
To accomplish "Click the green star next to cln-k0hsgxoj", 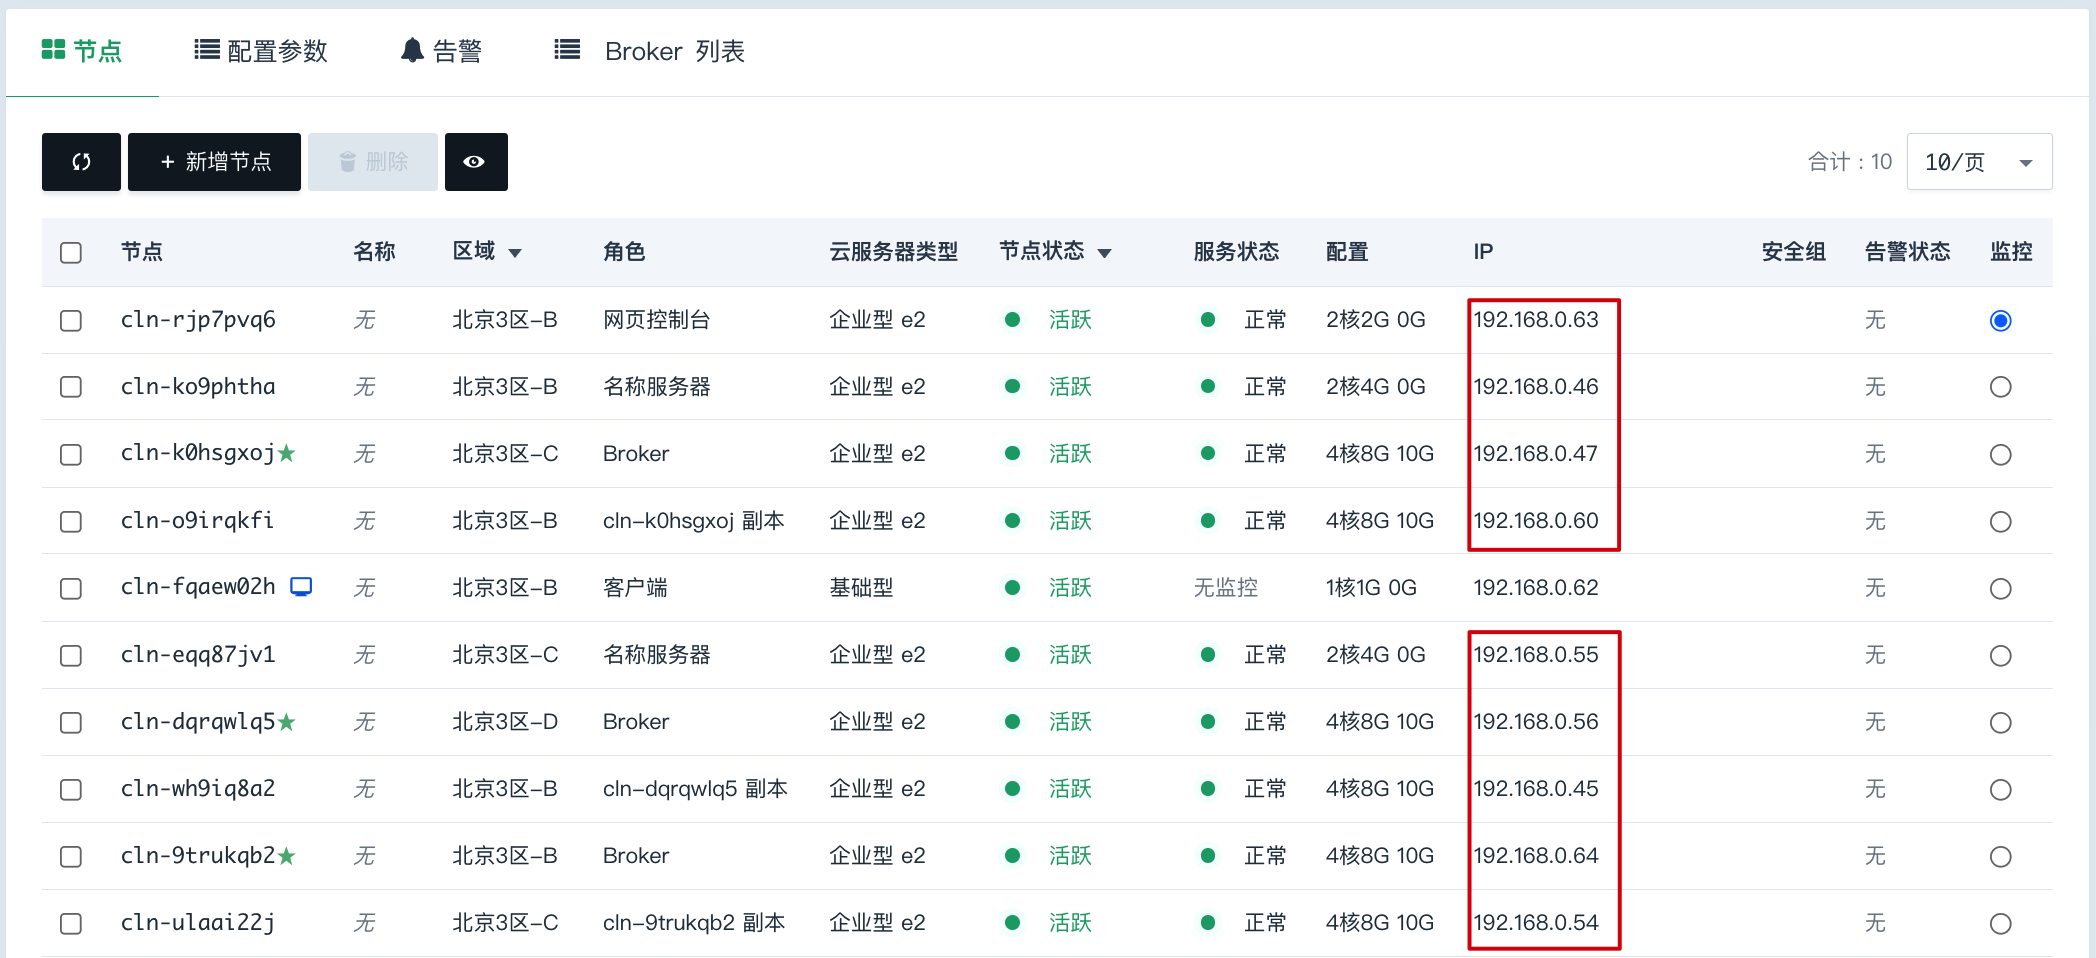I will point(287,453).
